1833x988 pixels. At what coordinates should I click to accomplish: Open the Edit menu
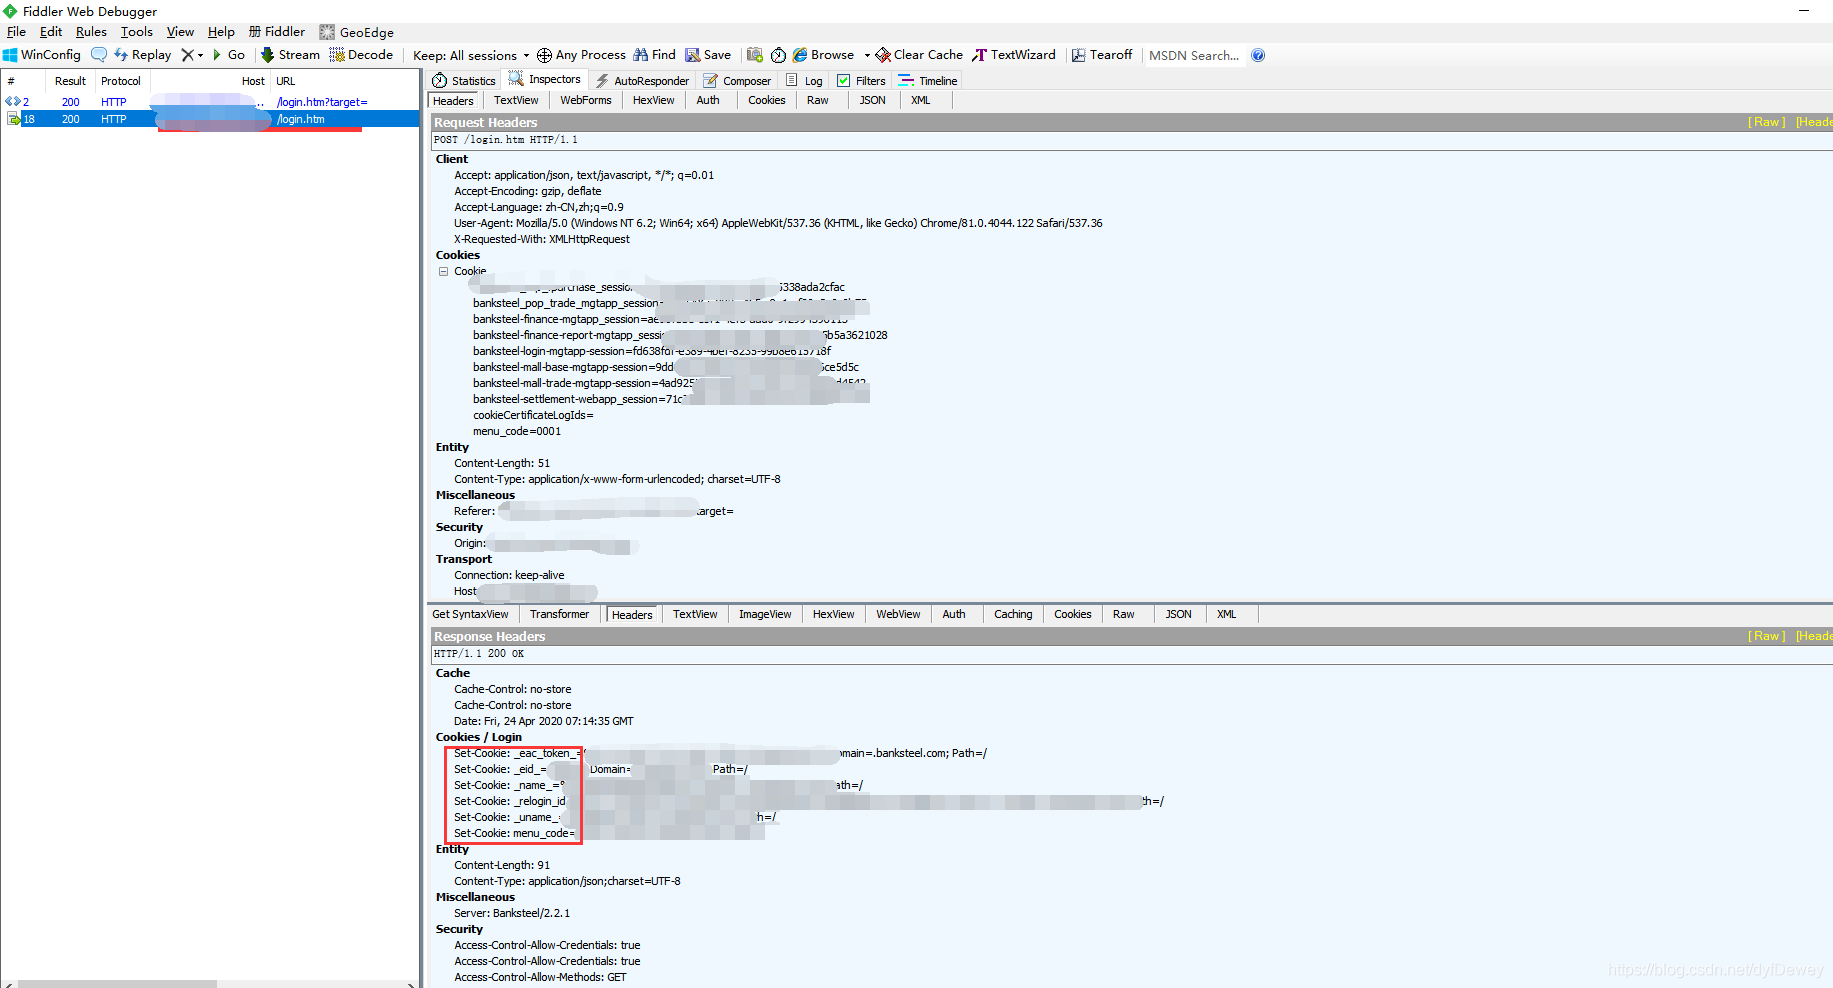pyautogui.click(x=51, y=32)
